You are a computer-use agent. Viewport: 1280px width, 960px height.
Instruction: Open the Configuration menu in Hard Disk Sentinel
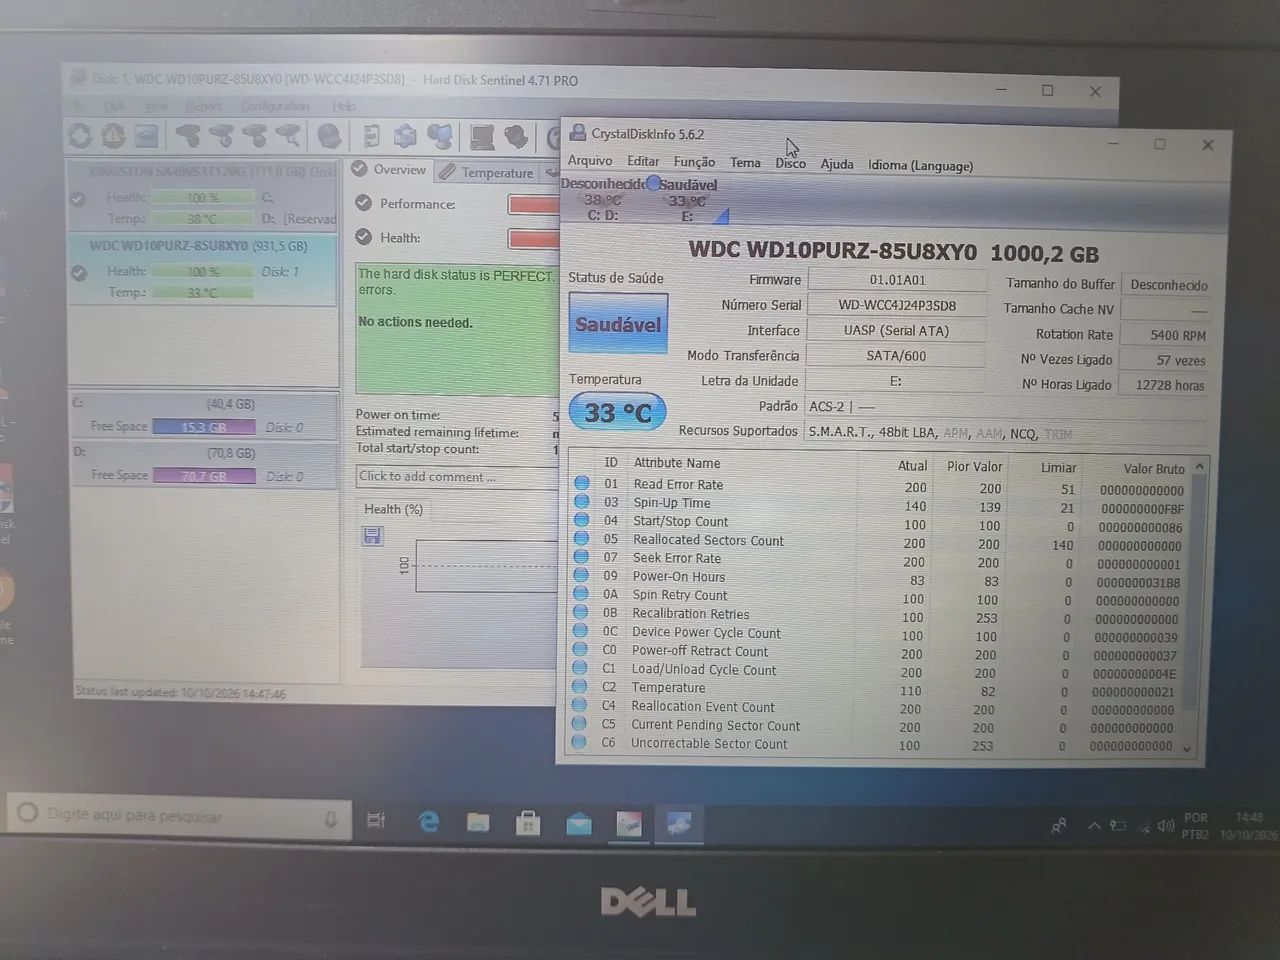point(275,106)
